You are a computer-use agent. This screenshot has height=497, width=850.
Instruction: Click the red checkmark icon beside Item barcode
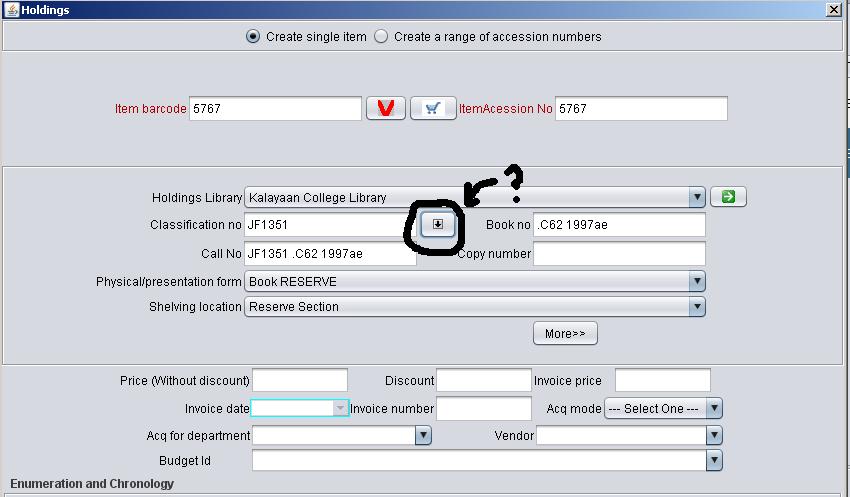[x=386, y=109]
